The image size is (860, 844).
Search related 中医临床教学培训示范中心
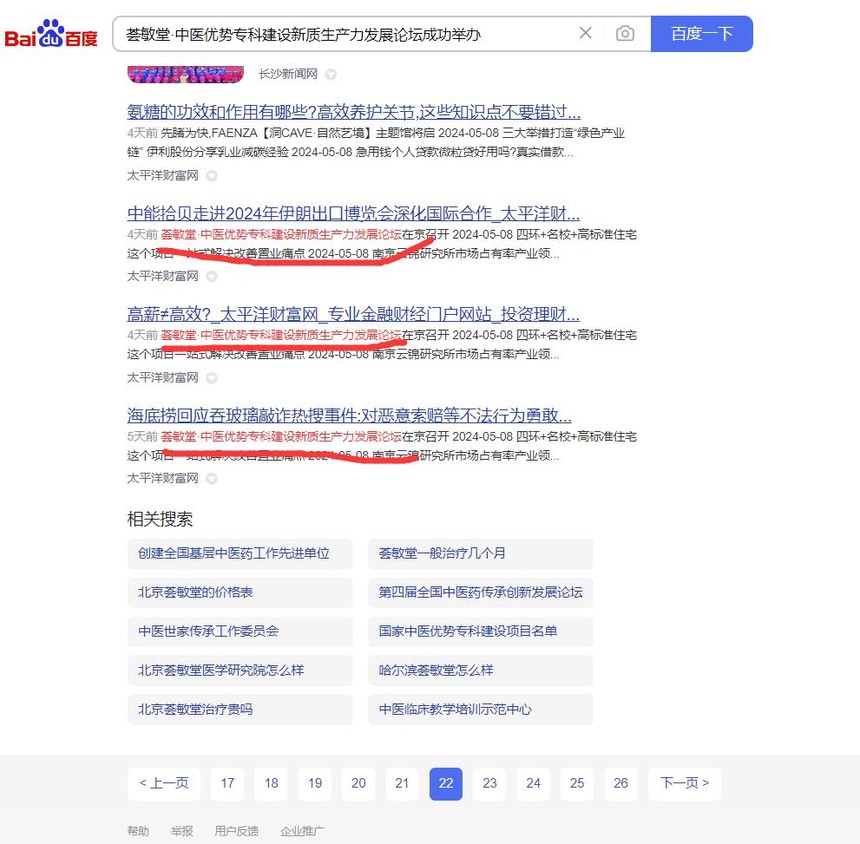480,710
